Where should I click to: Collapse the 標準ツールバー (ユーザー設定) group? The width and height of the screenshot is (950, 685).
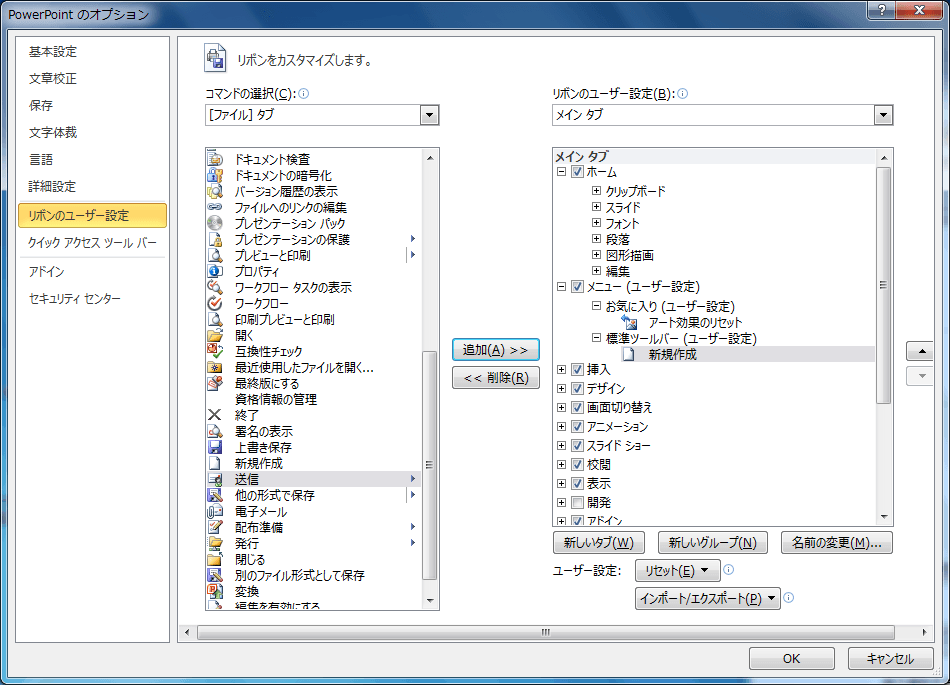click(596, 338)
